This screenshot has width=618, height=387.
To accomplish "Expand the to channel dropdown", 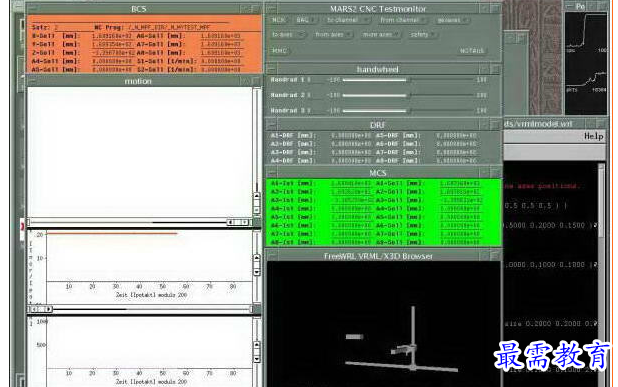I will [347, 20].
